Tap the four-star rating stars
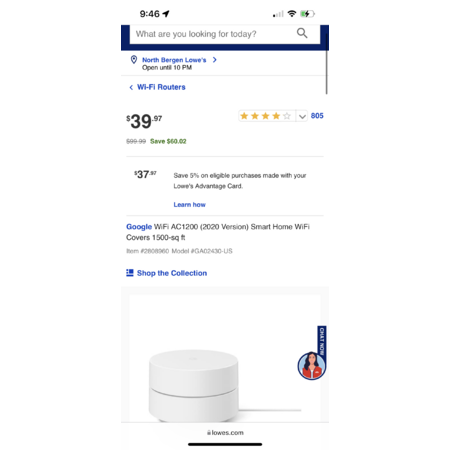450x450 pixels. (266, 116)
